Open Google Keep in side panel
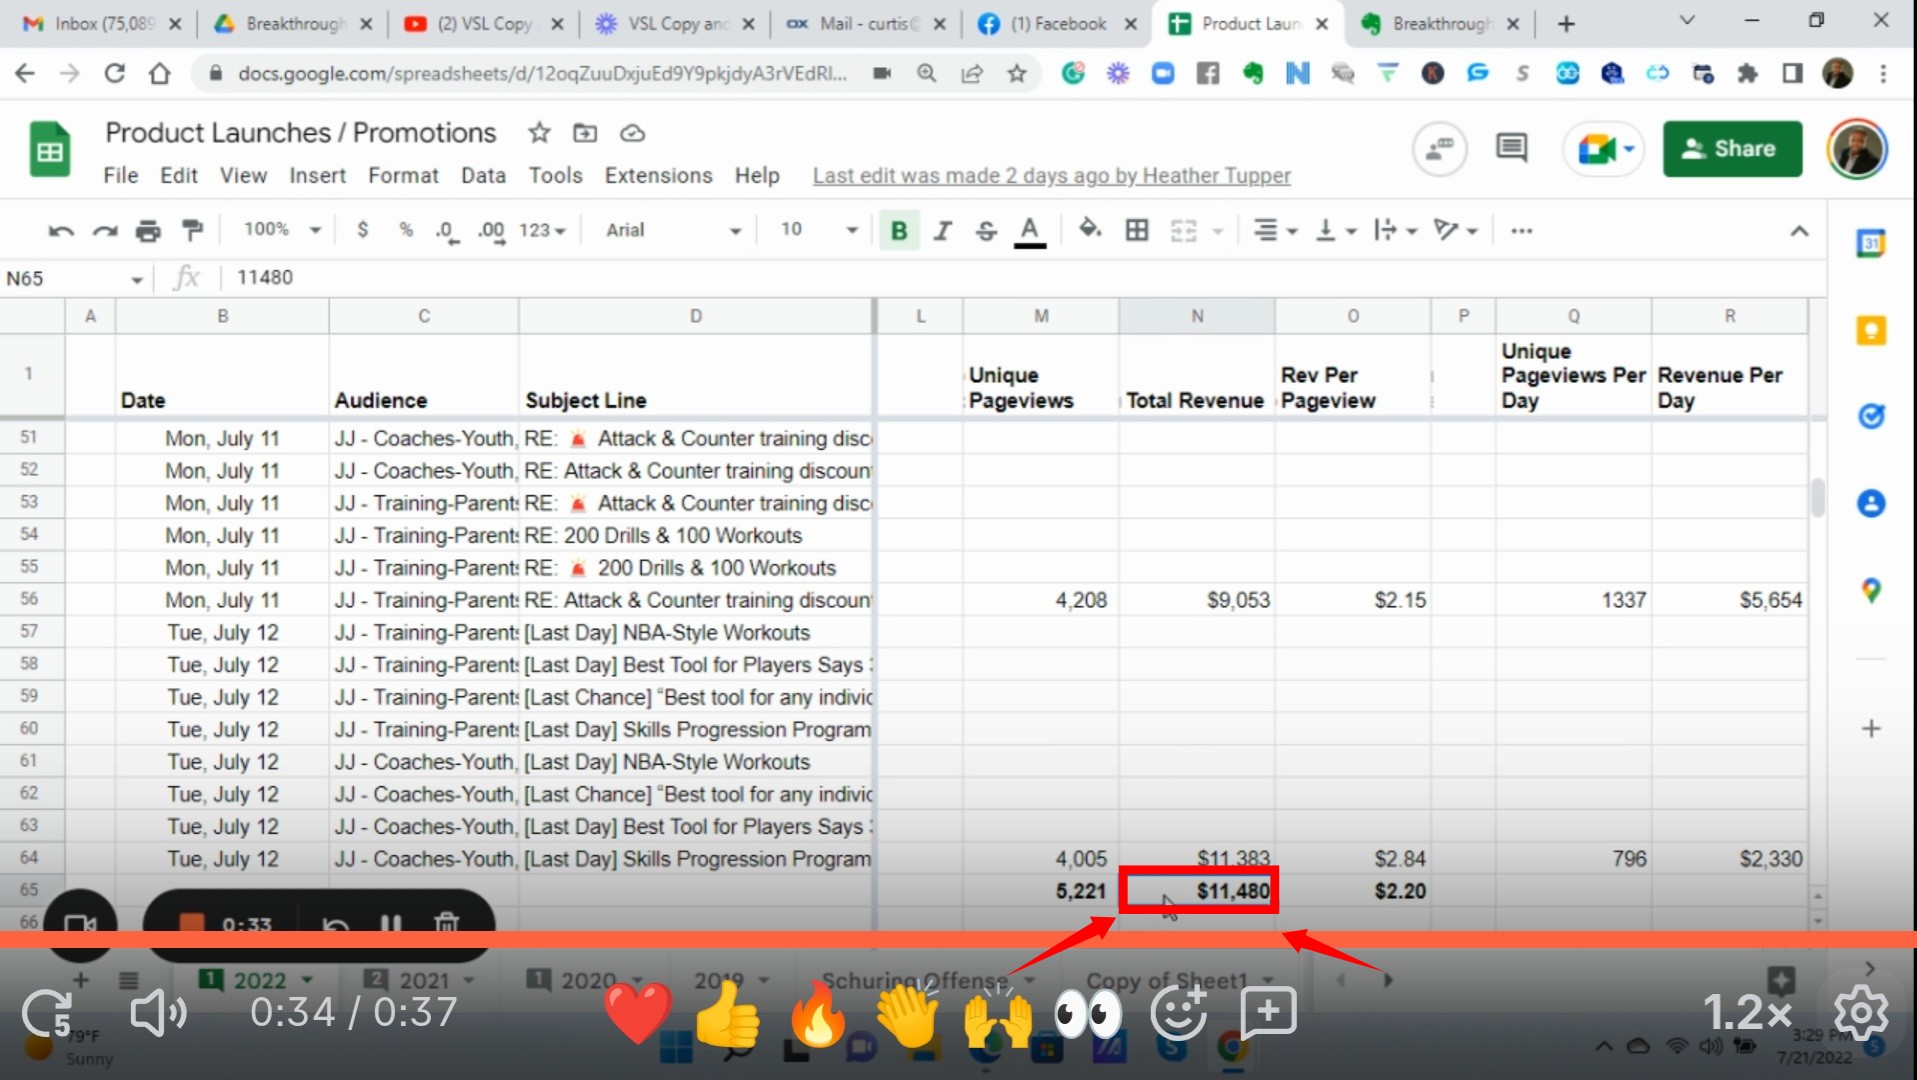Image resolution: width=1917 pixels, height=1080 pixels. pyautogui.click(x=1871, y=331)
